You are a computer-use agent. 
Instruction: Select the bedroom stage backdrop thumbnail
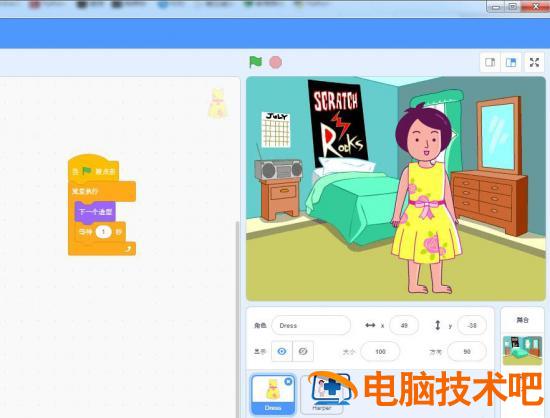pos(522,350)
